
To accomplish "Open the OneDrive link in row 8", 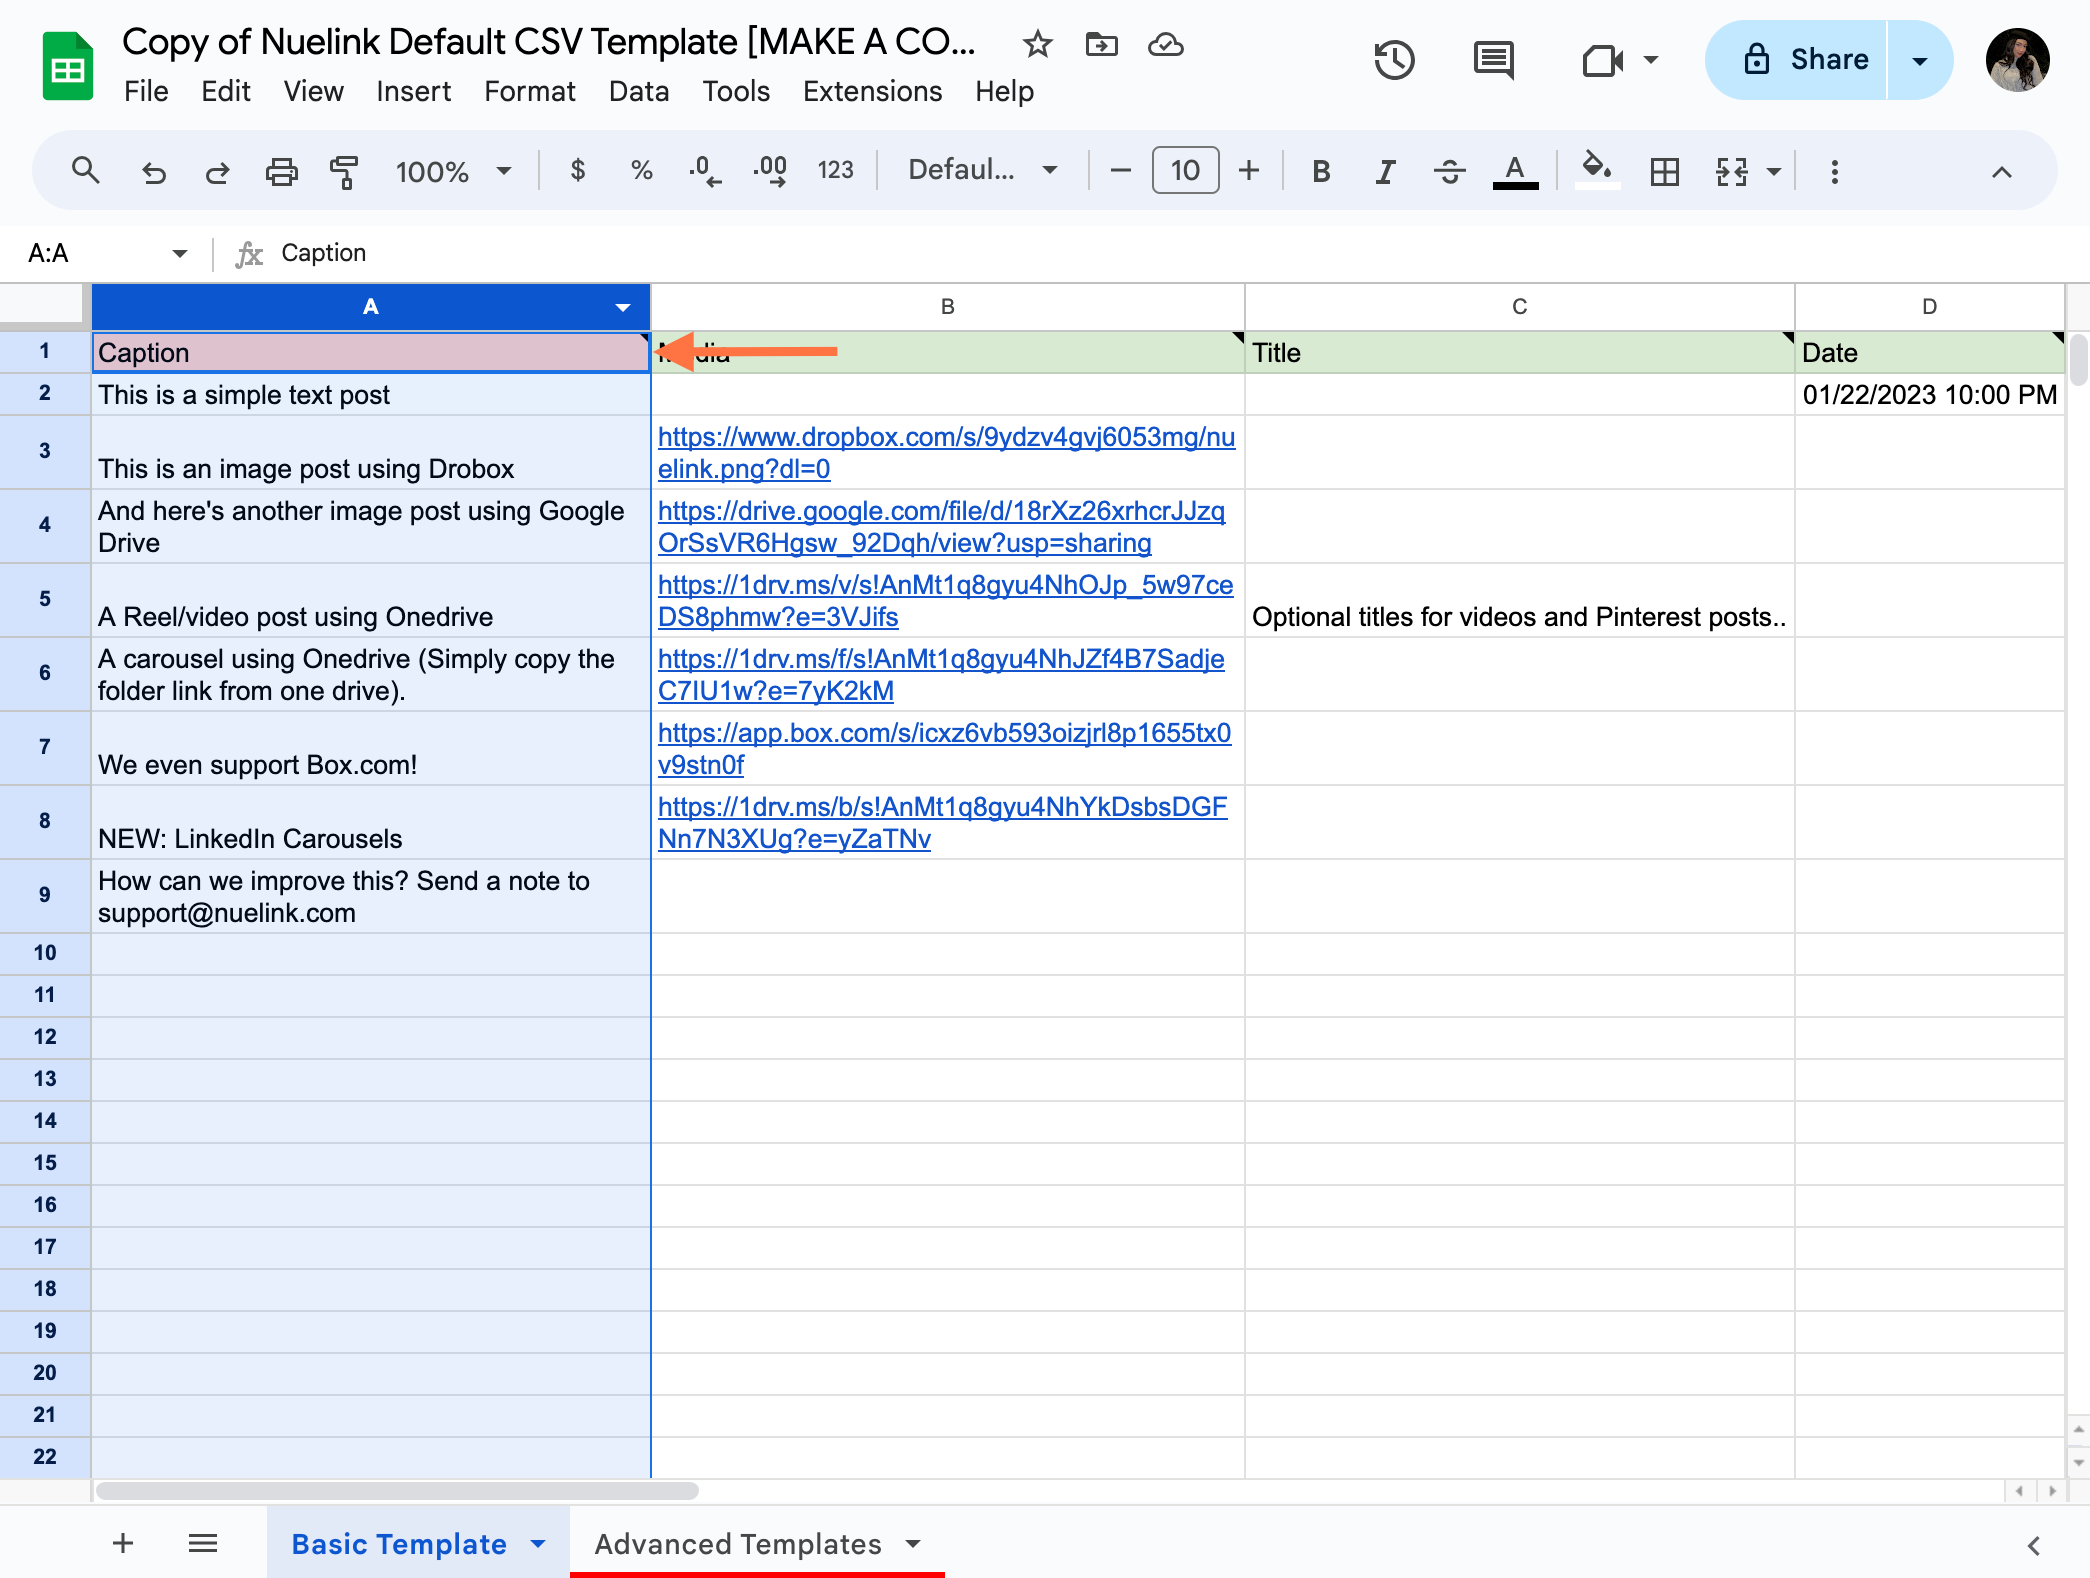I will [x=942, y=823].
